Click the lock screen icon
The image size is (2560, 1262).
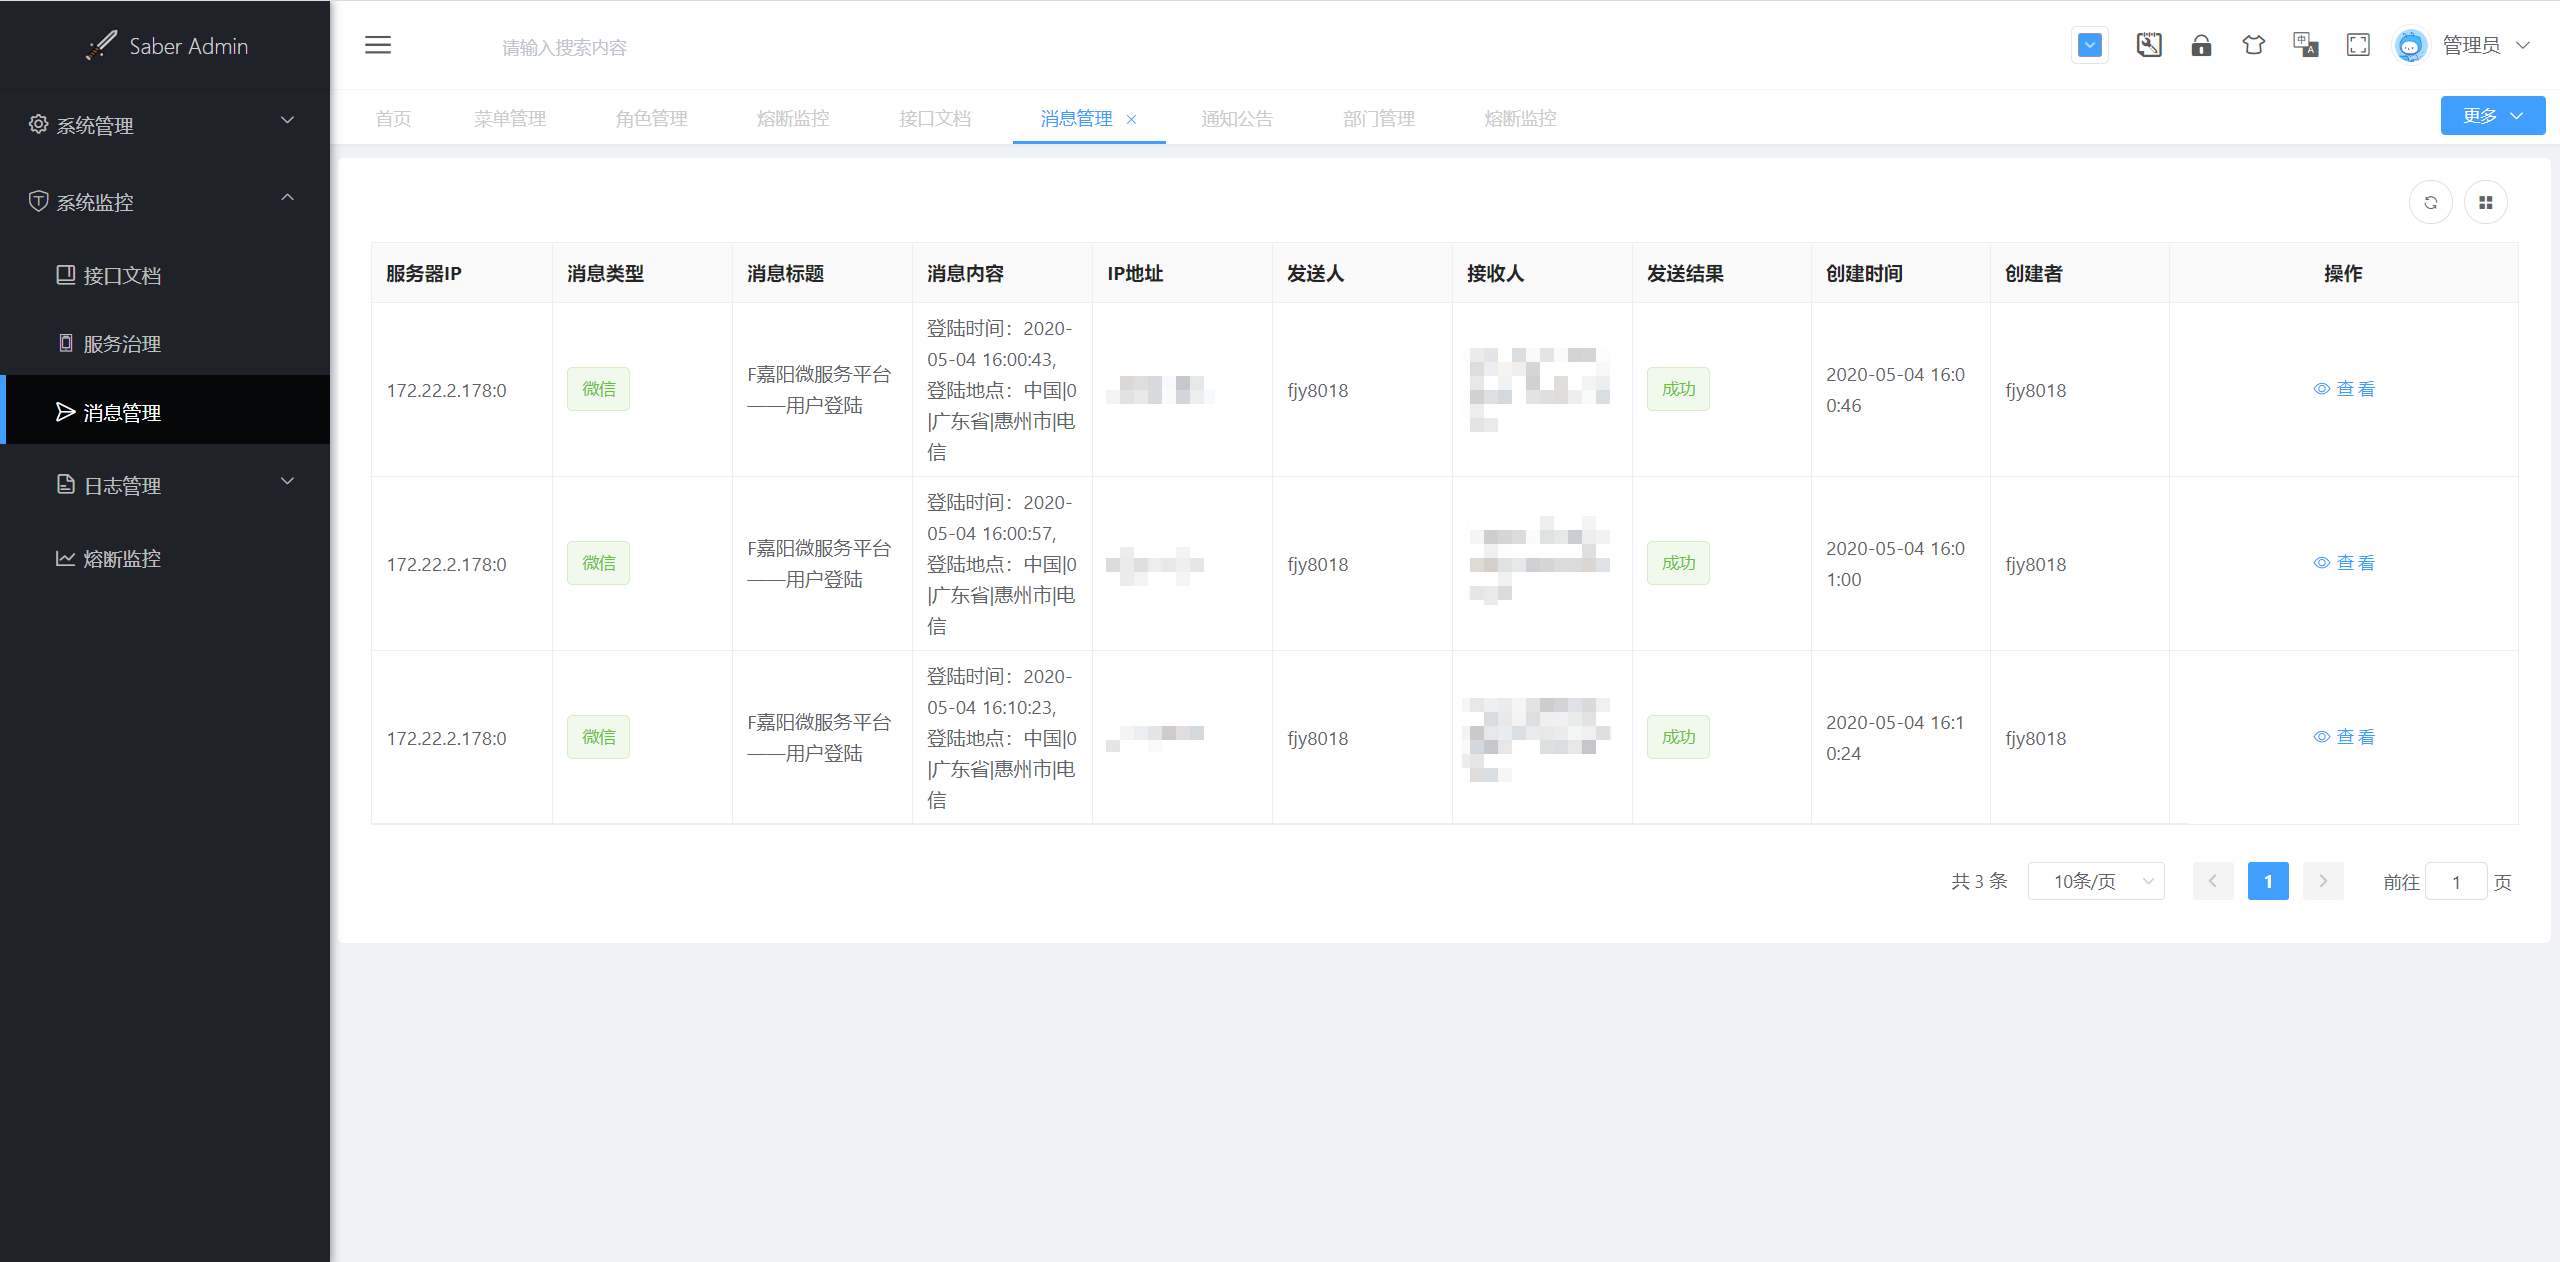pos(2201,45)
